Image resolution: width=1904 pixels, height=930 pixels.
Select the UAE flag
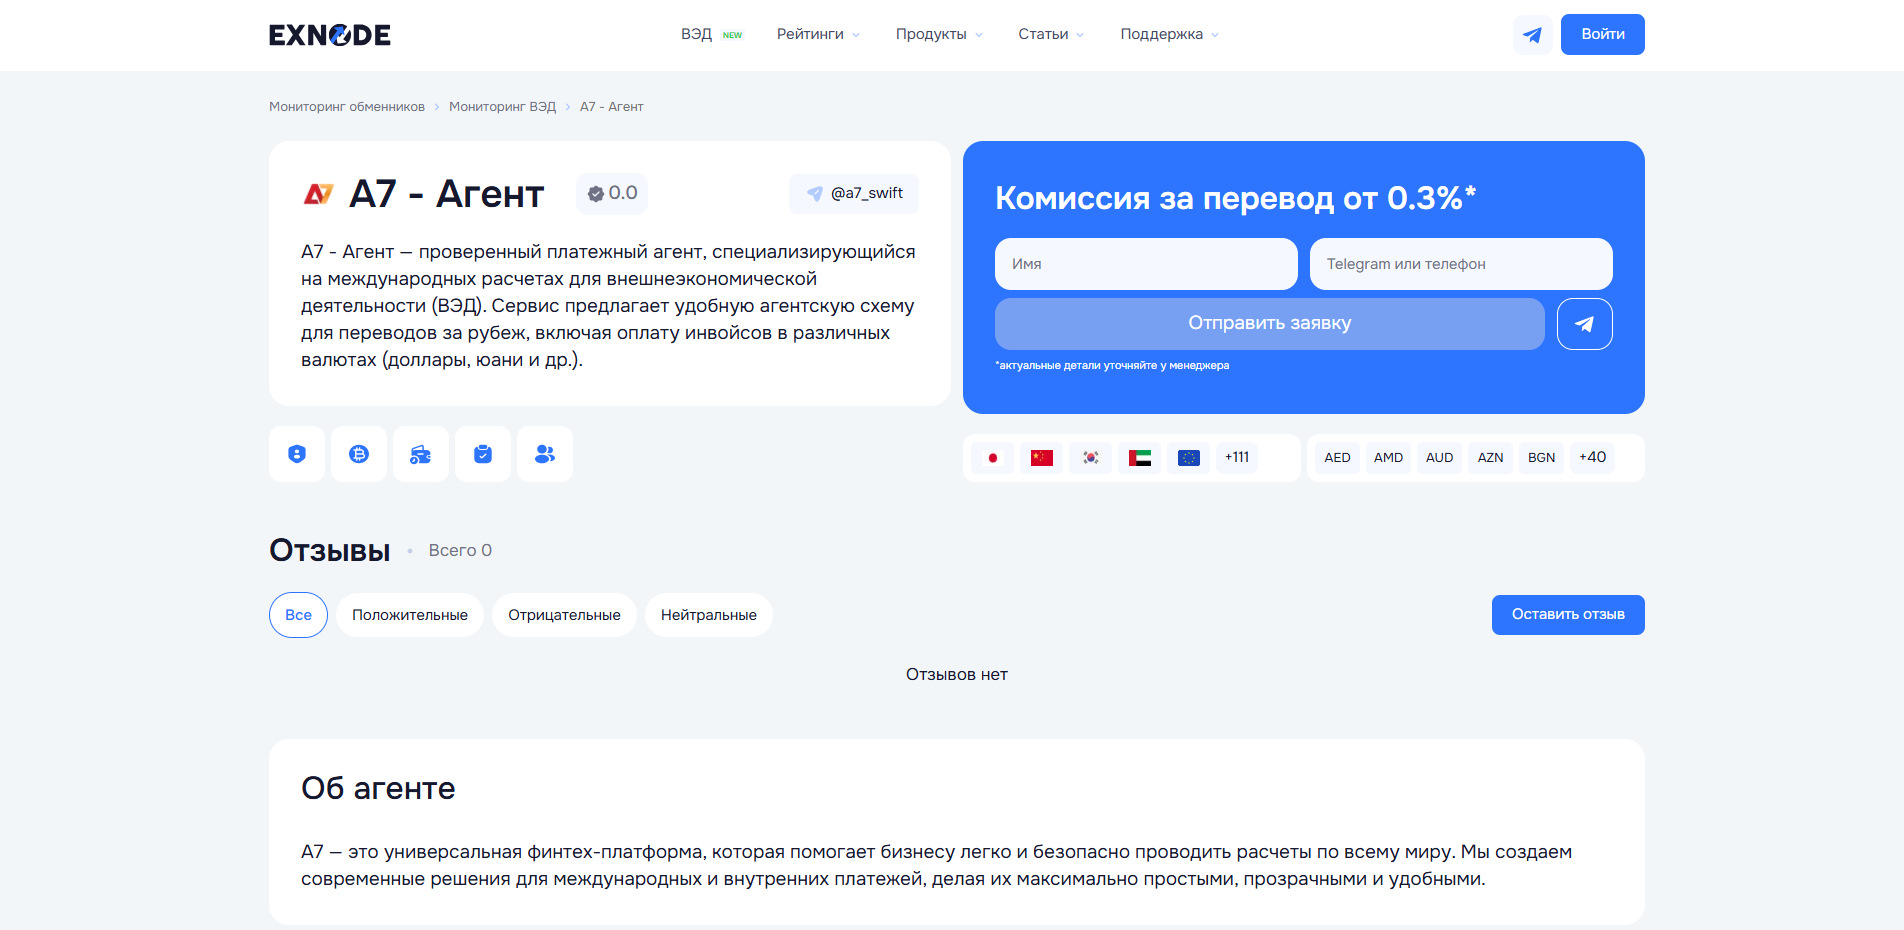1140,458
